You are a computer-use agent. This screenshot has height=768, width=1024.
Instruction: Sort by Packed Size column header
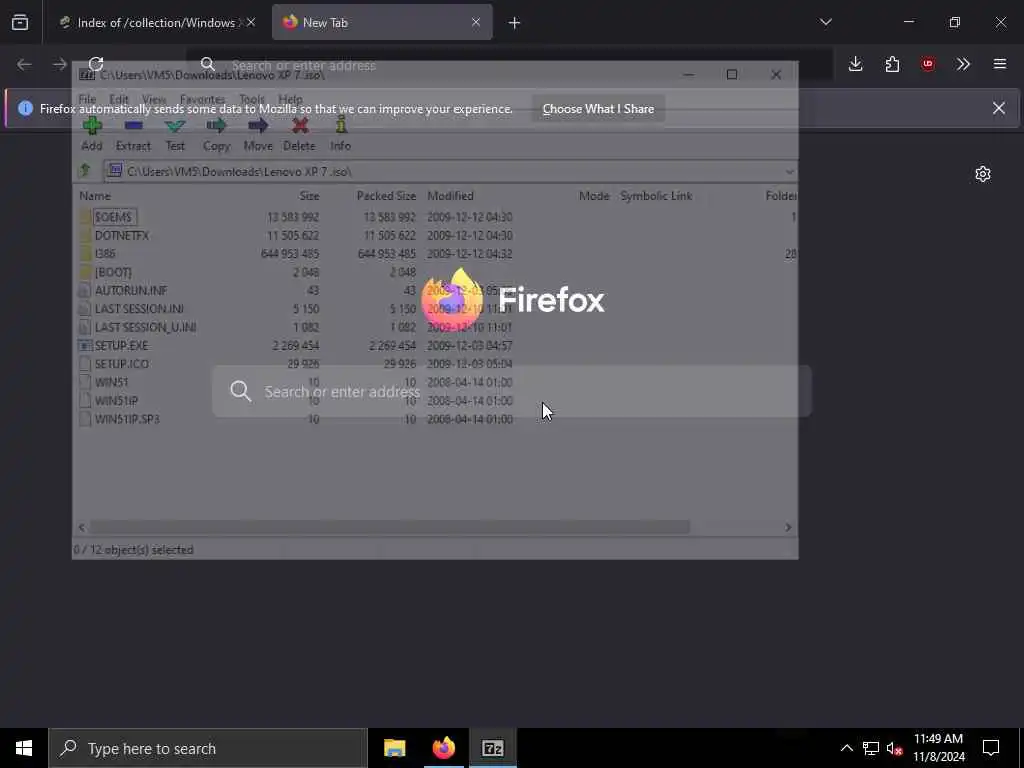(x=386, y=196)
